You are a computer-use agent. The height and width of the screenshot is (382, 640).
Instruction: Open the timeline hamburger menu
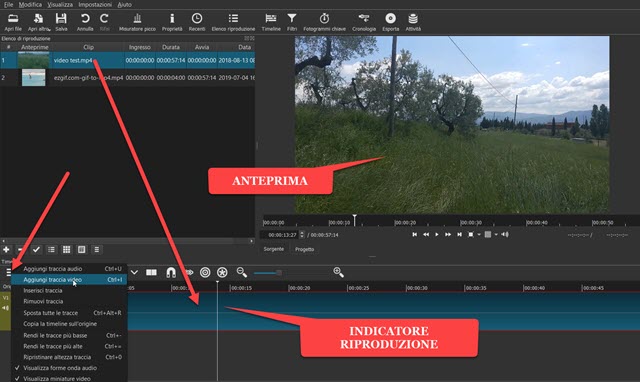pos(8,272)
